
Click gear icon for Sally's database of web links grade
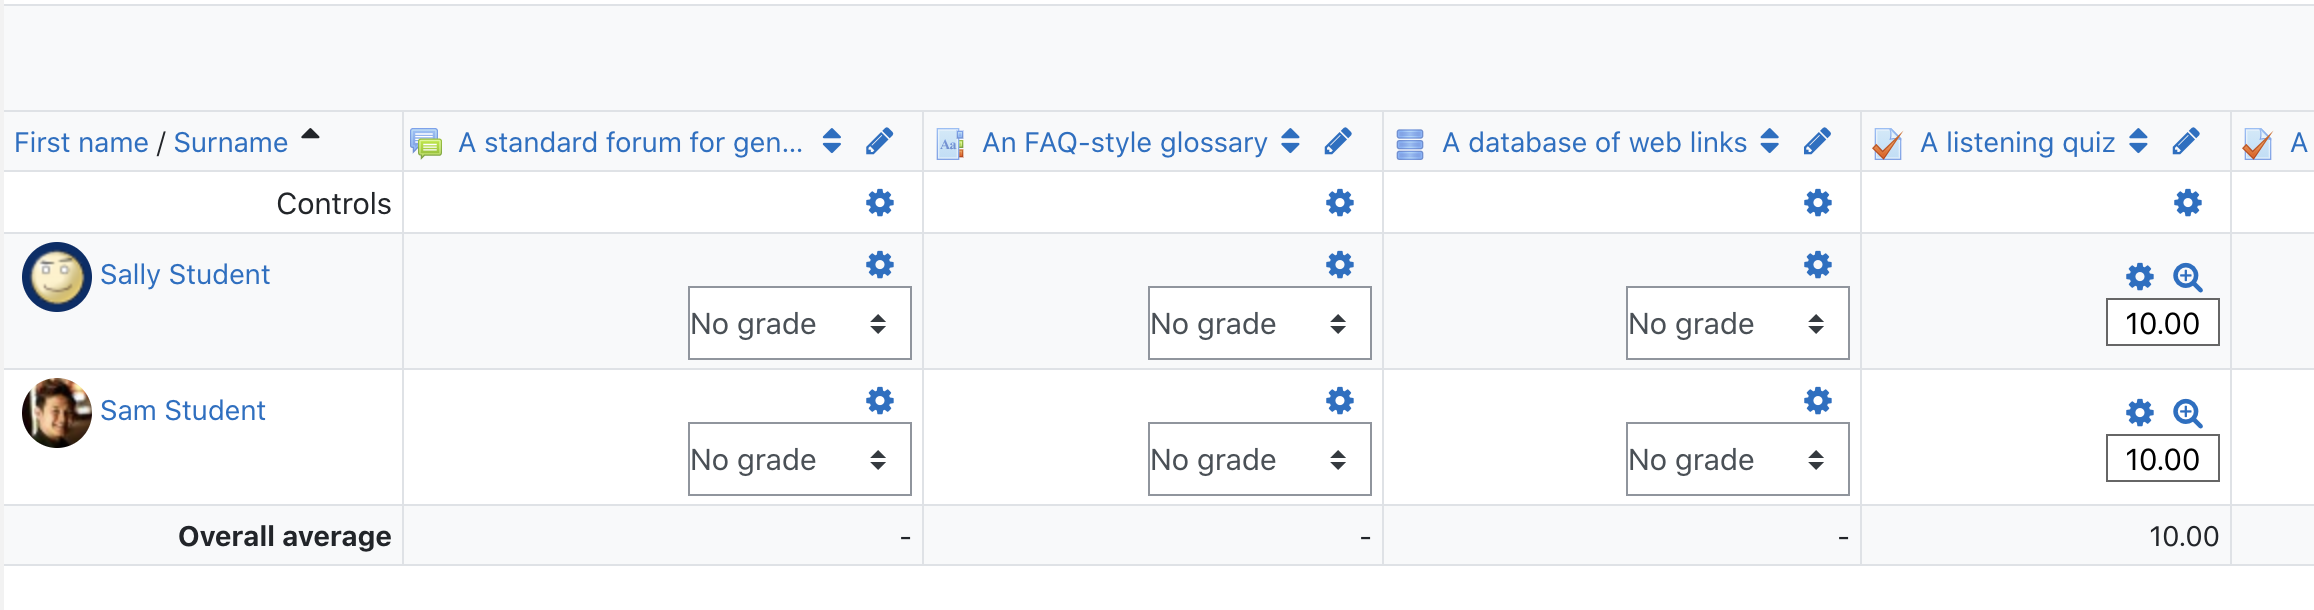1818,264
